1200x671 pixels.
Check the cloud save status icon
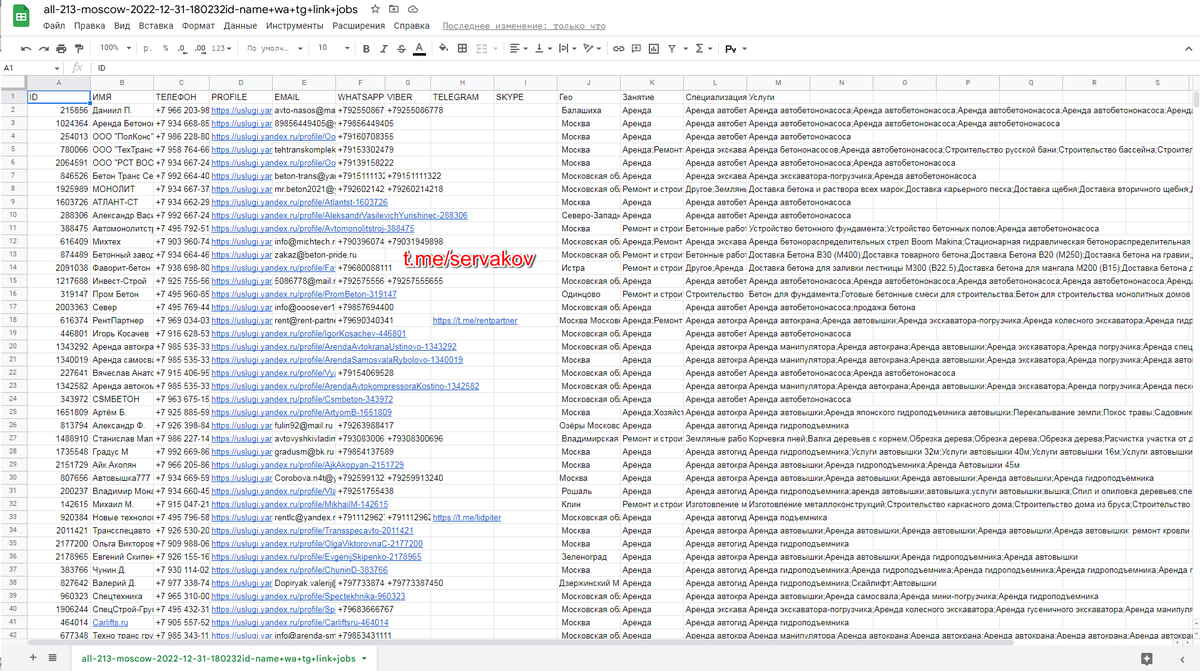413,9
